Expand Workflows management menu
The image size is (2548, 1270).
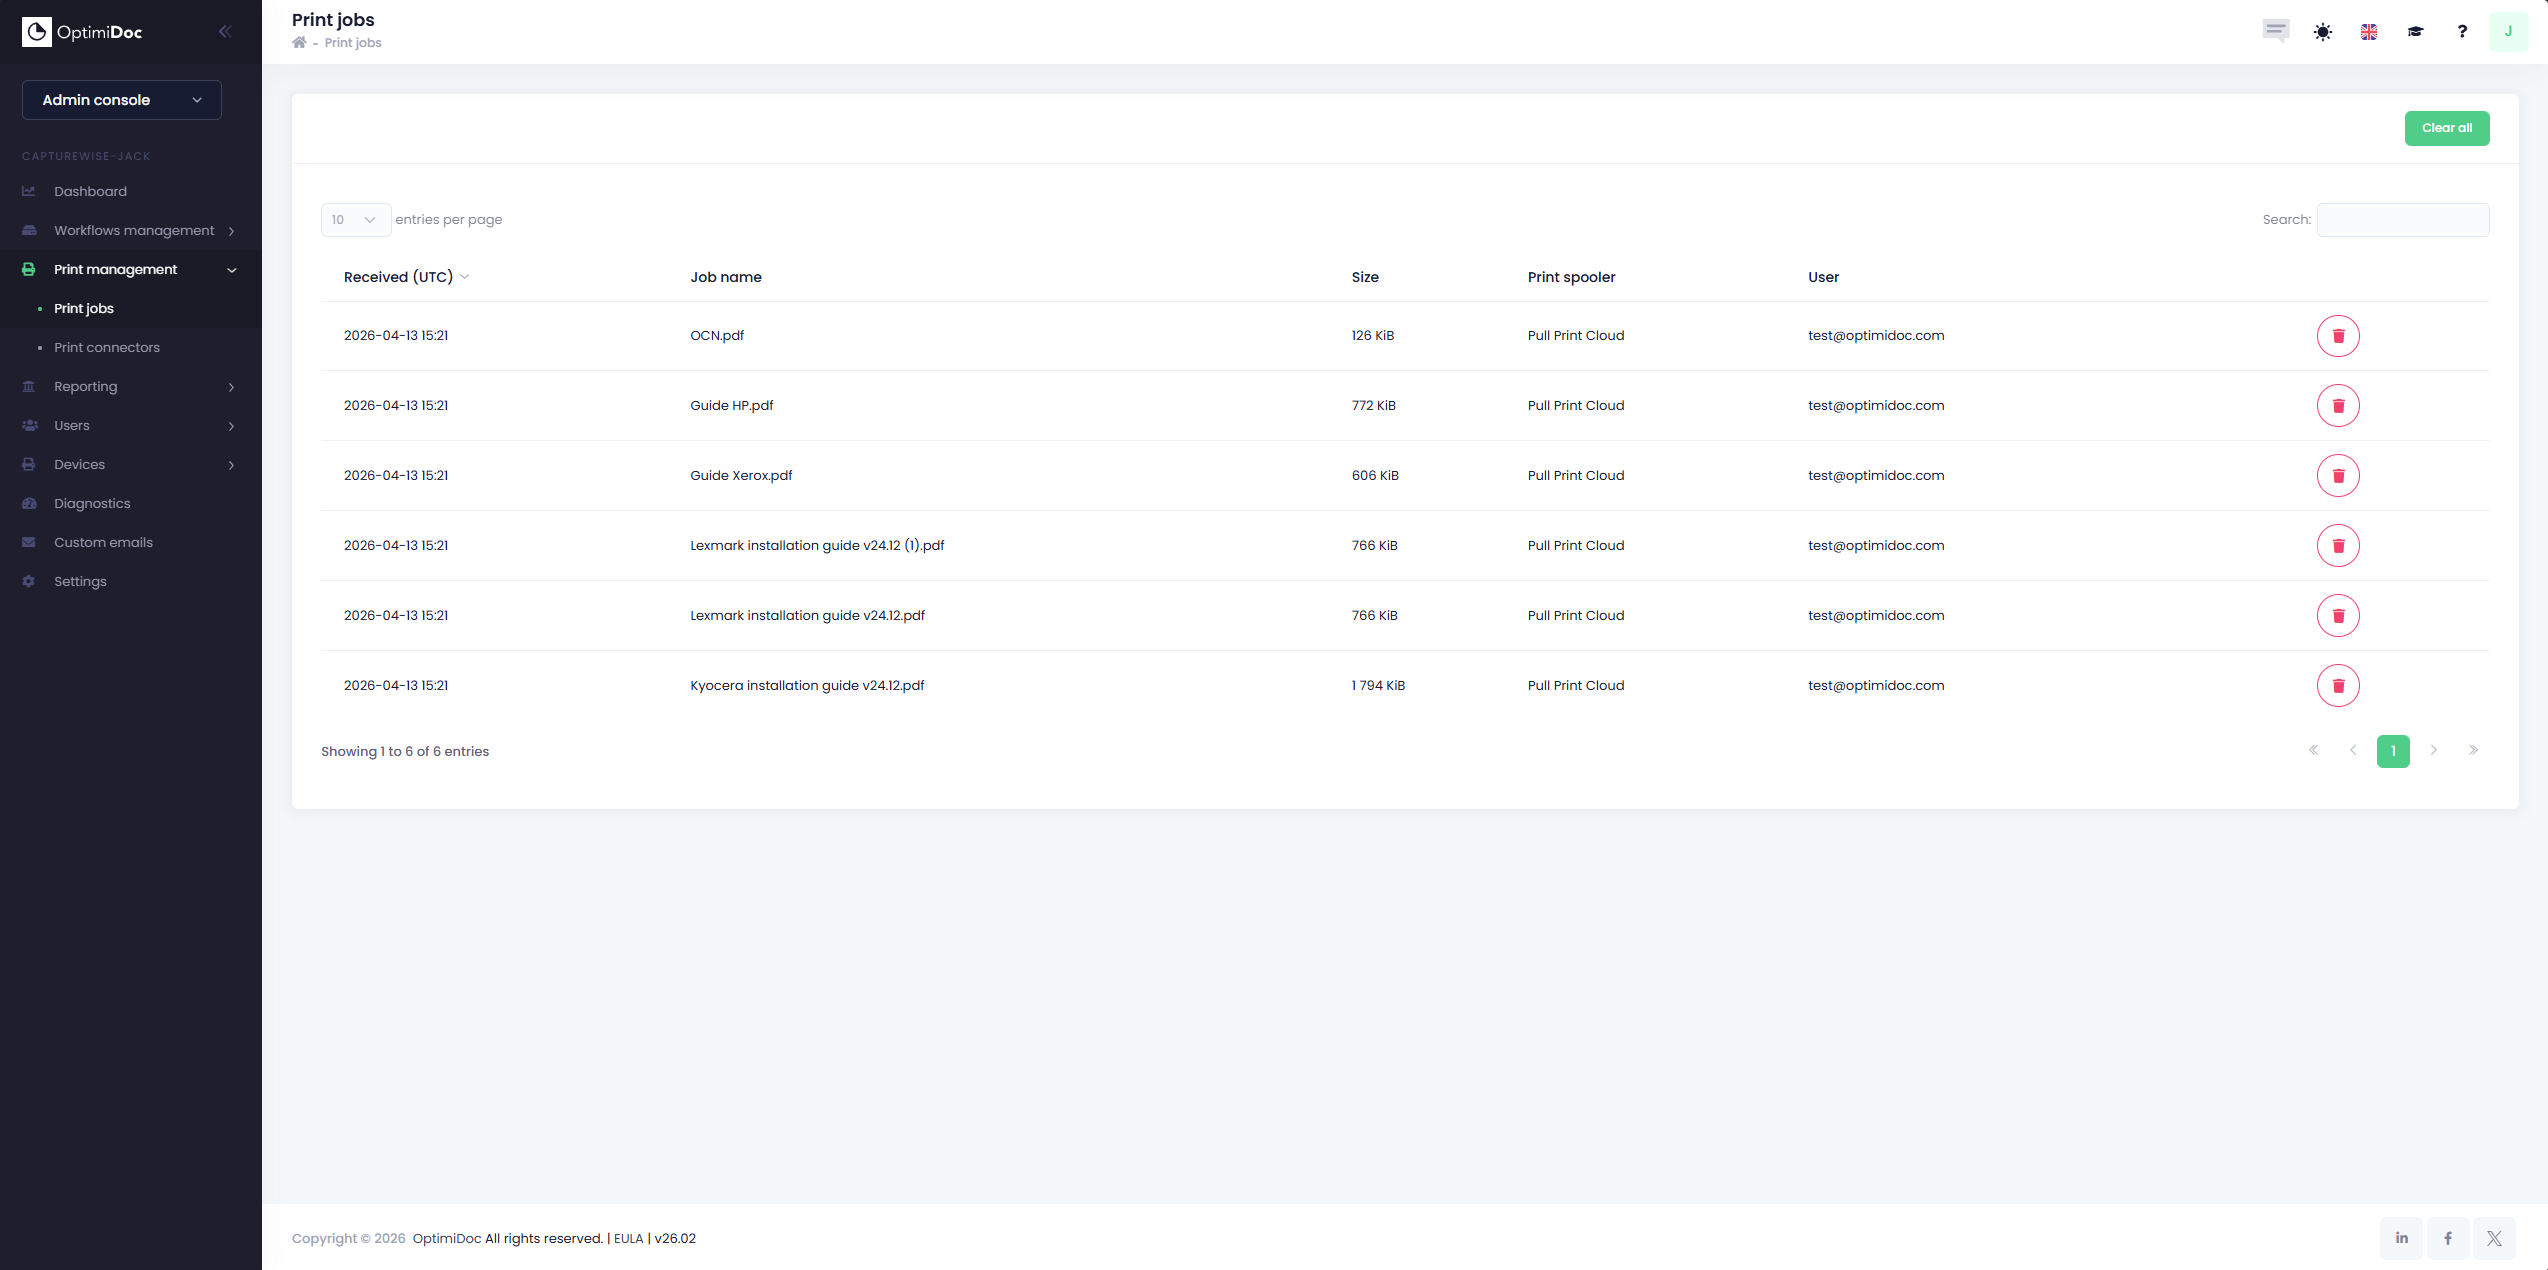(134, 231)
